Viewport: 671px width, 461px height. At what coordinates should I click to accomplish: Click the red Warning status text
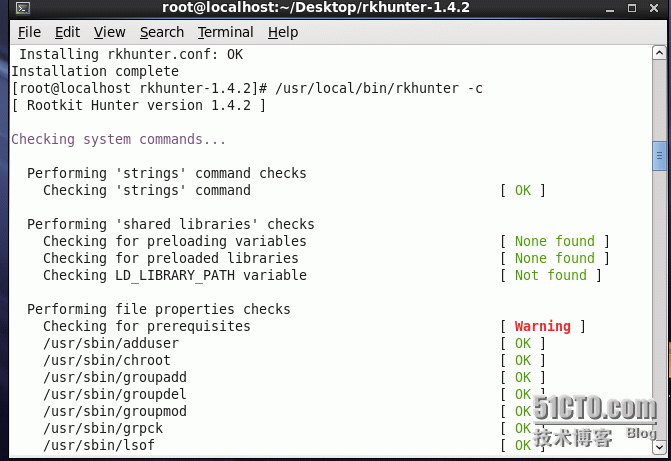[543, 326]
